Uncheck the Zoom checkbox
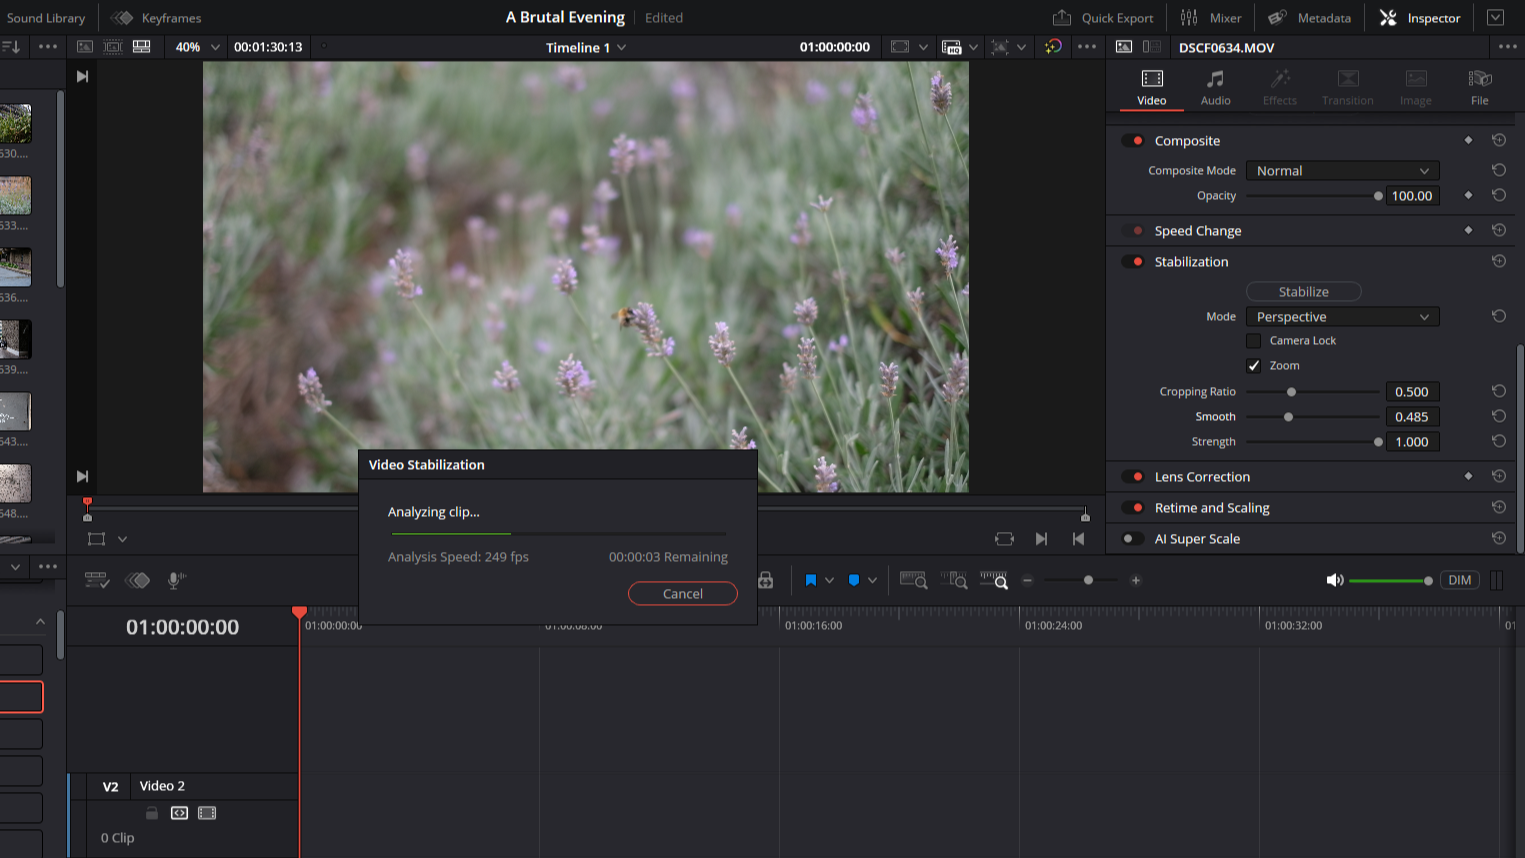 (1253, 366)
